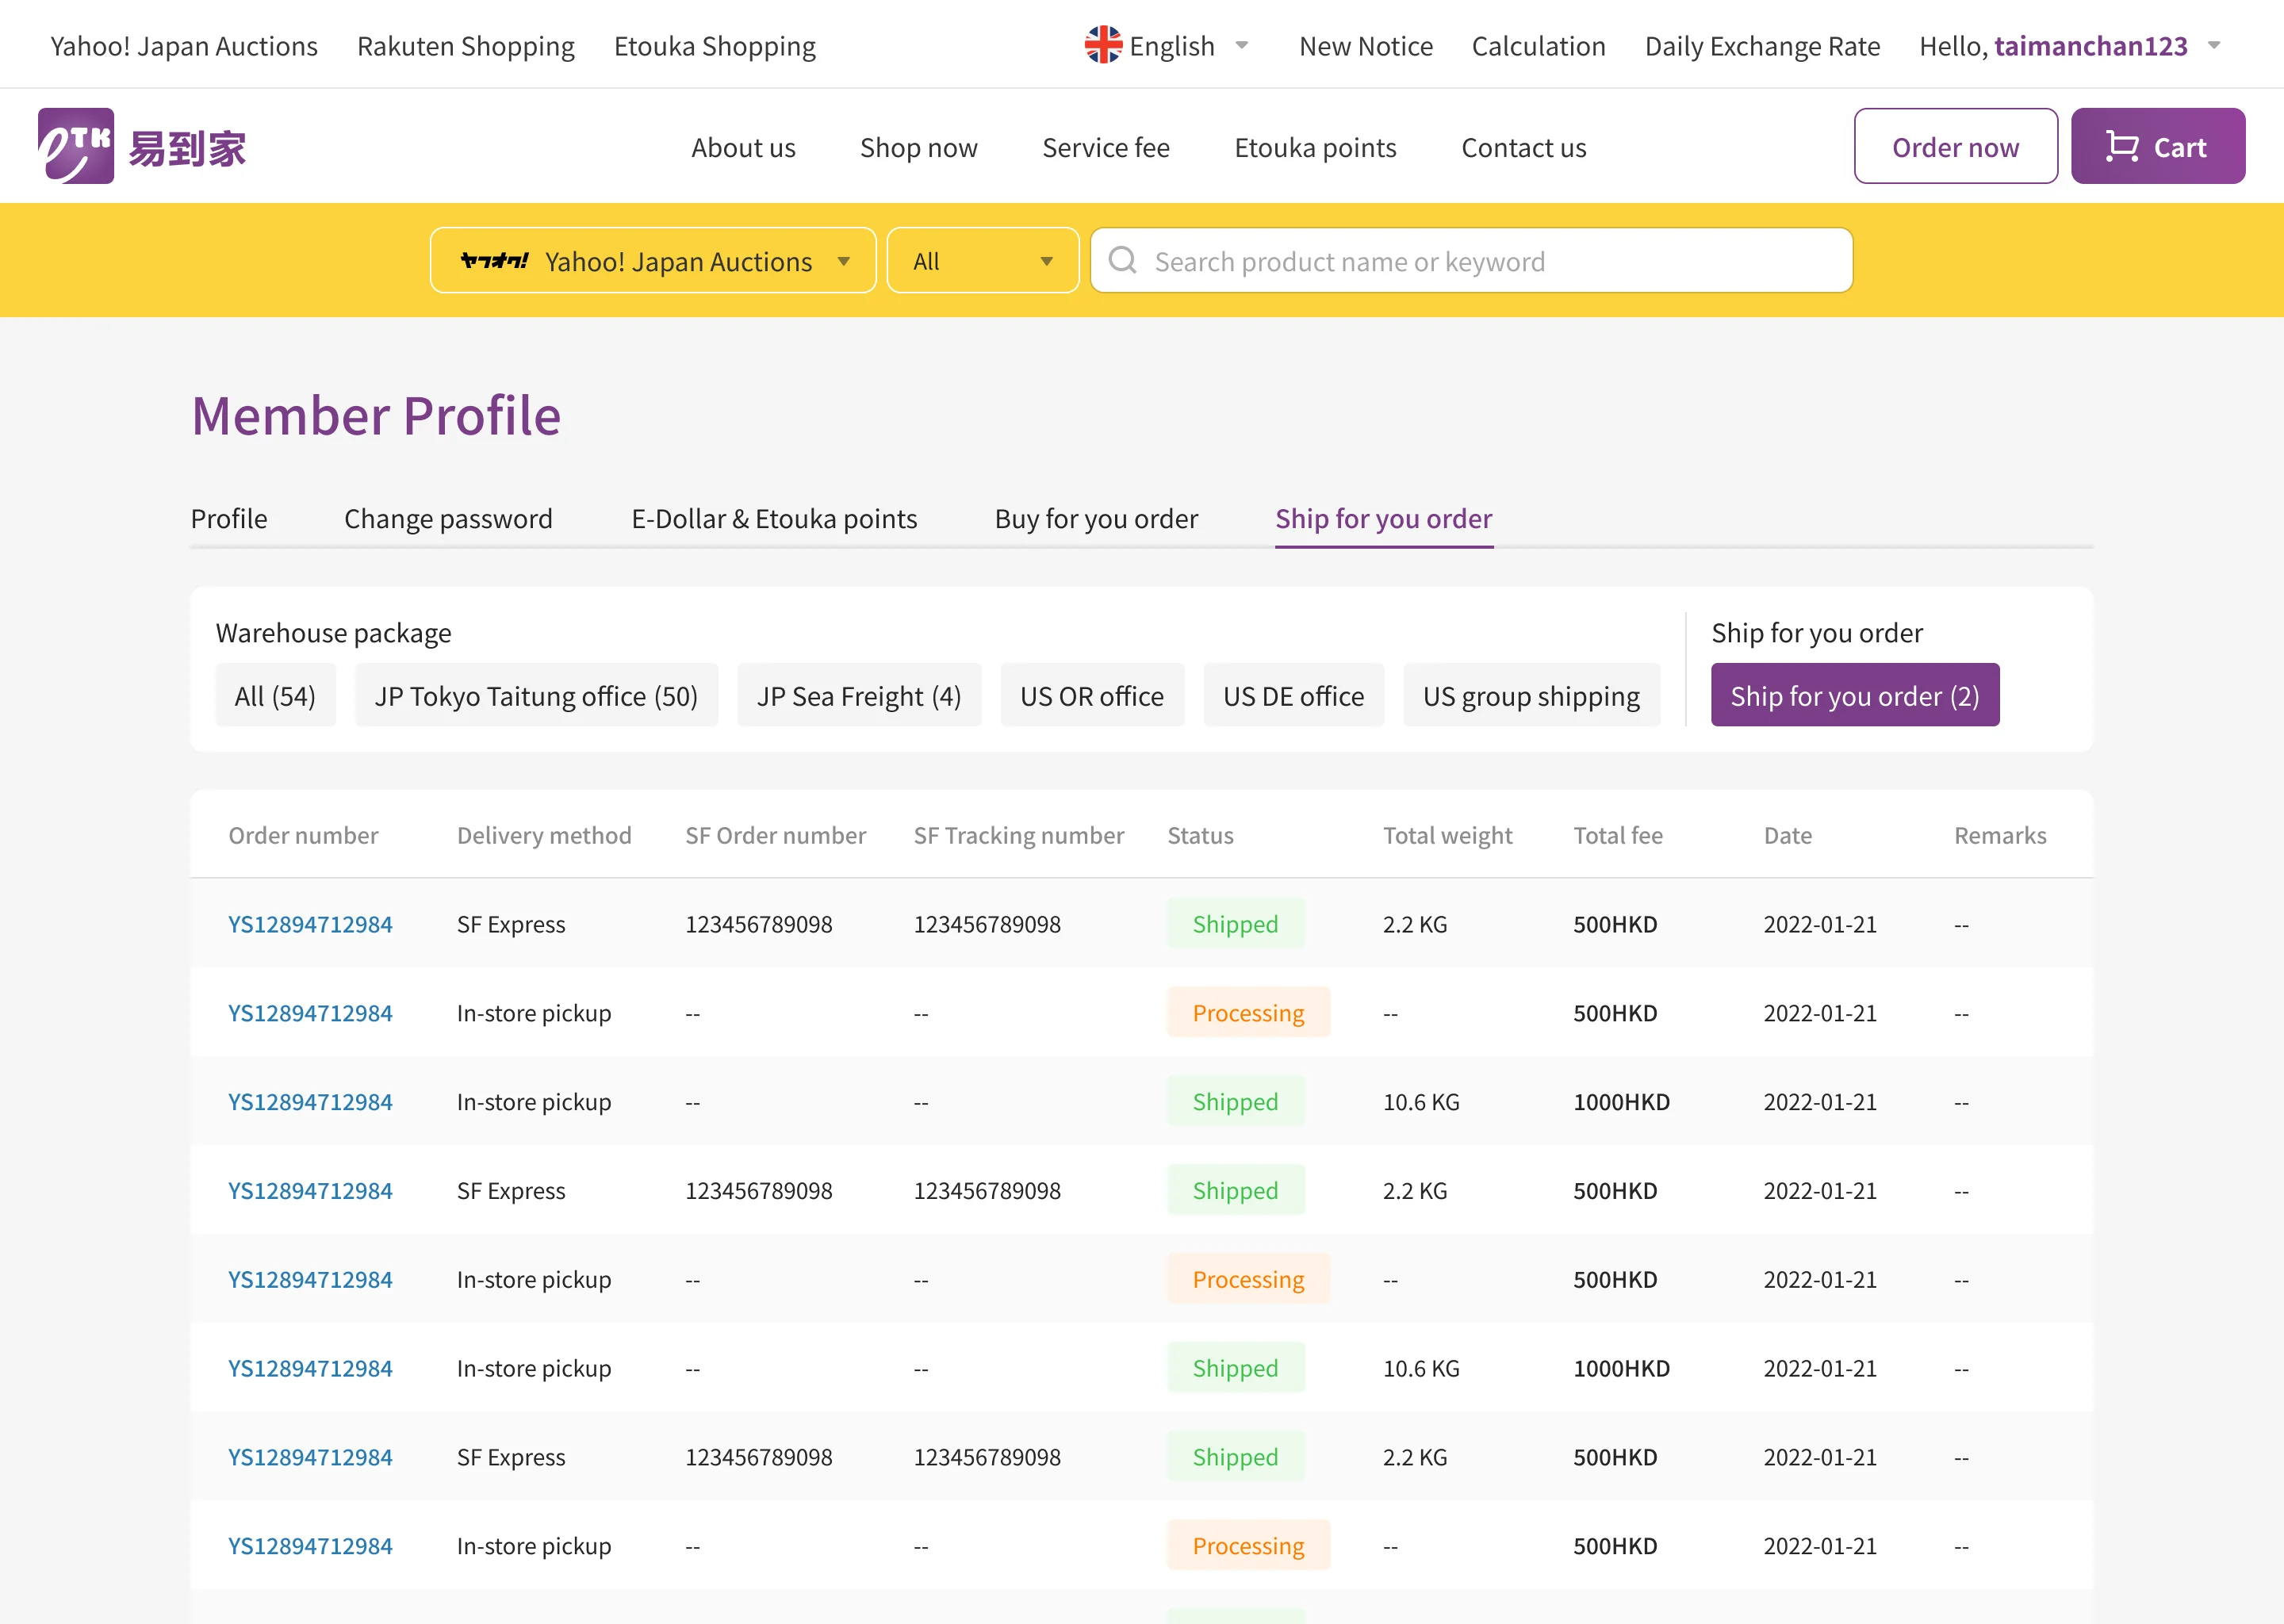Go to Rakuten Shopping link
Image resolution: width=2284 pixels, height=1624 pixels.
click(465, 46)
